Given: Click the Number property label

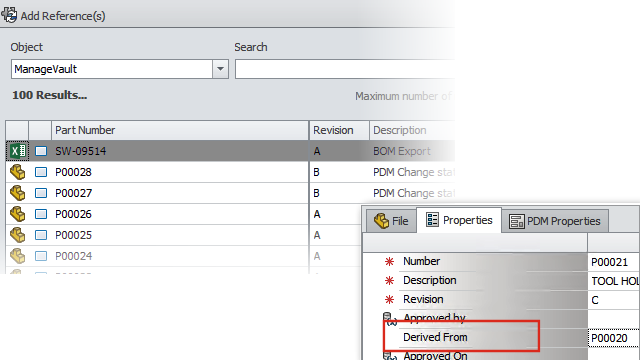Looking at the screenshot, I should point(422,261).
